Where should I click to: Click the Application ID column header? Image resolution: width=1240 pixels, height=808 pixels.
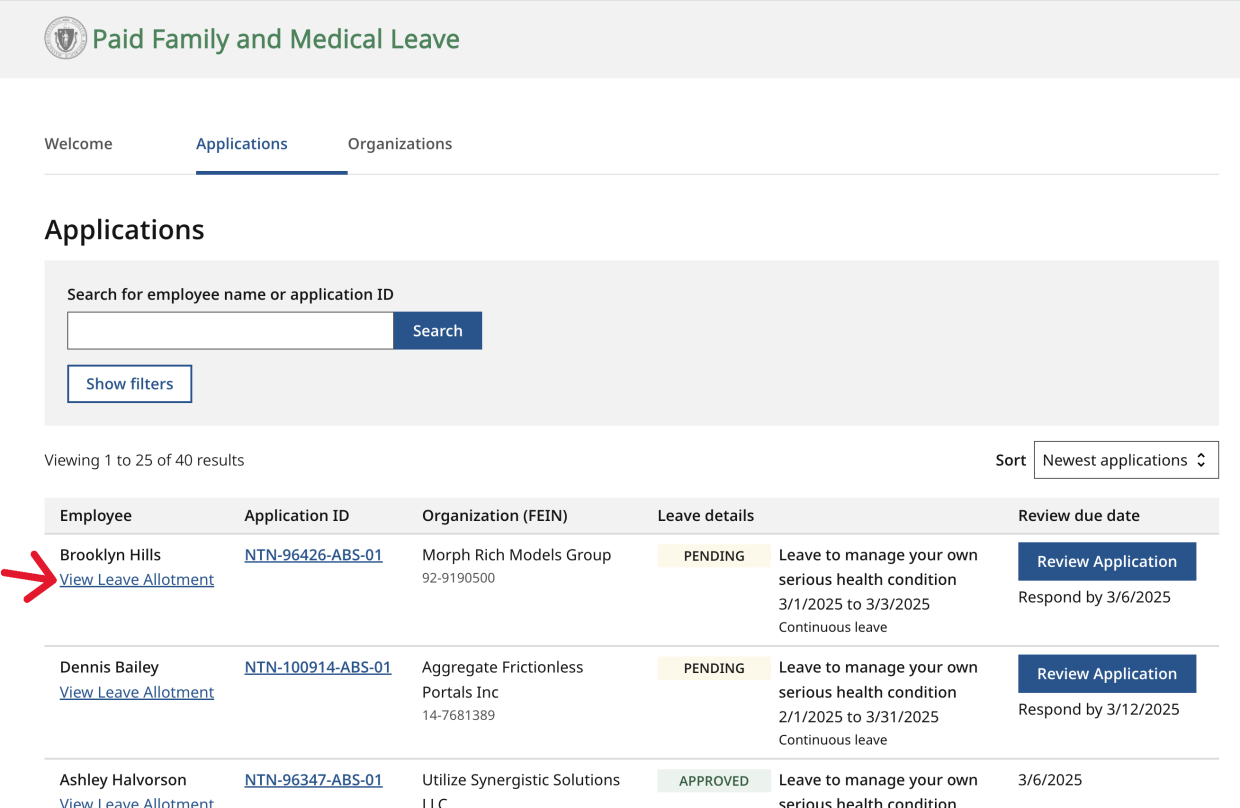pos(297,516)
